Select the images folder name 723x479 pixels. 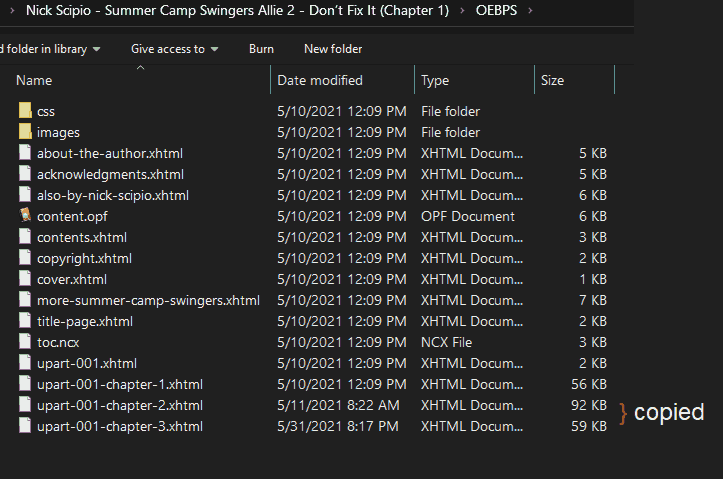pyautogui.click(x=58, y=132)
